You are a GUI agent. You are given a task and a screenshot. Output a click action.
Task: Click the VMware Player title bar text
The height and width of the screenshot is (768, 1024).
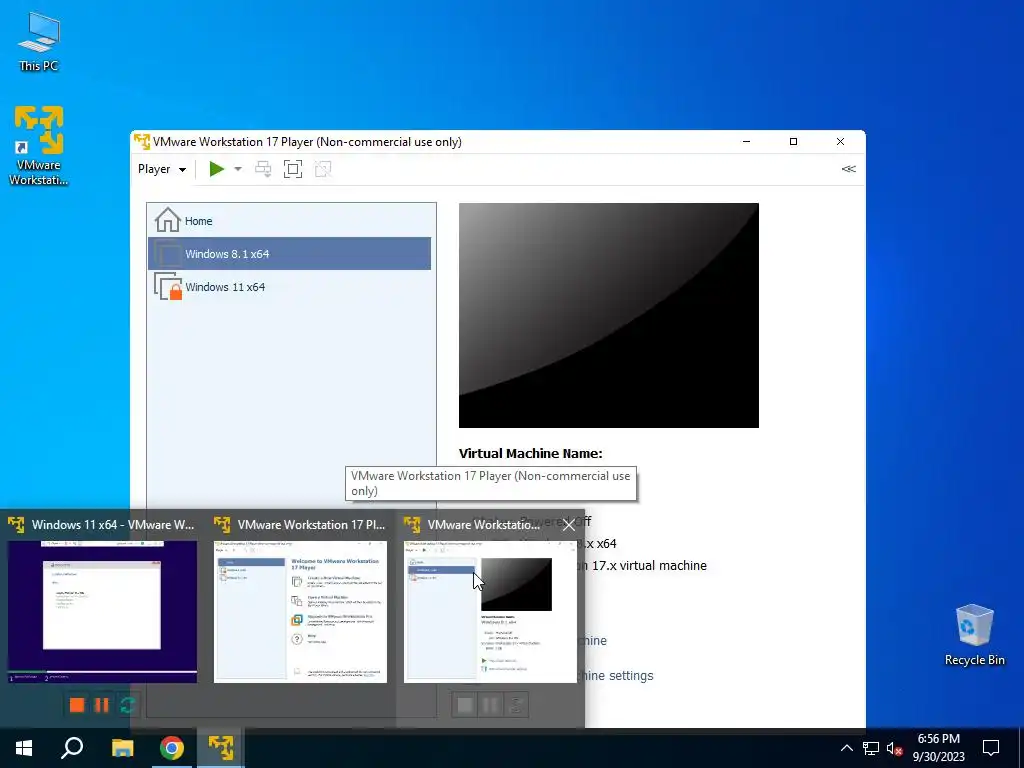pos(307,142)
